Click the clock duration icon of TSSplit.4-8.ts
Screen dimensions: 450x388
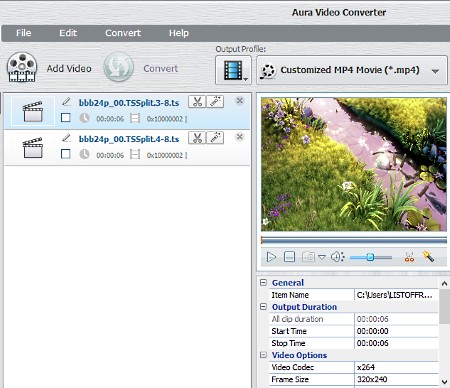[84, 154]
